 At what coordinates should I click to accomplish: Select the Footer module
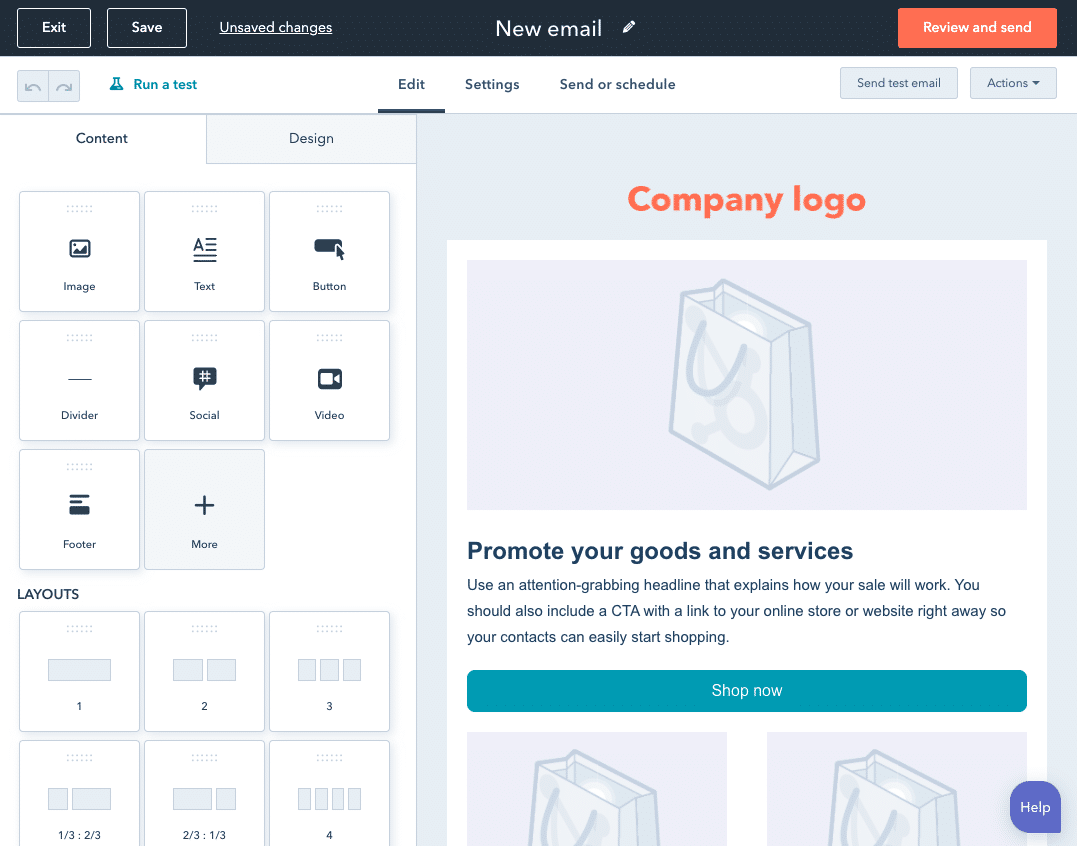pos(79,510)
